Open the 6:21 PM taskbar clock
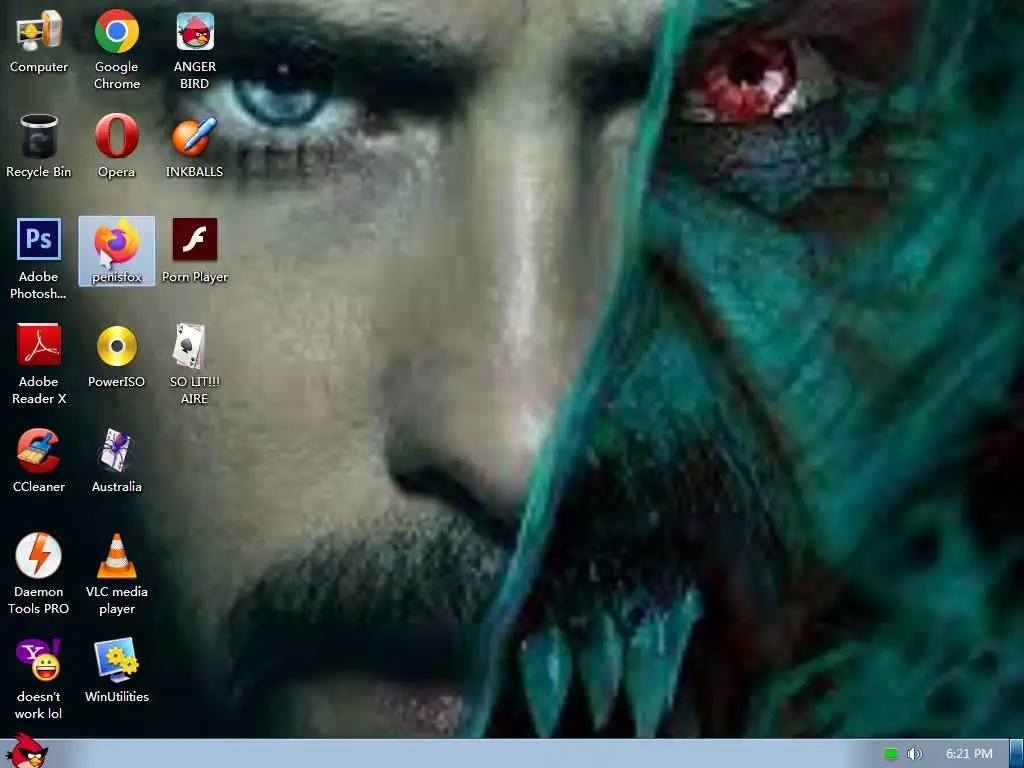 969,754
